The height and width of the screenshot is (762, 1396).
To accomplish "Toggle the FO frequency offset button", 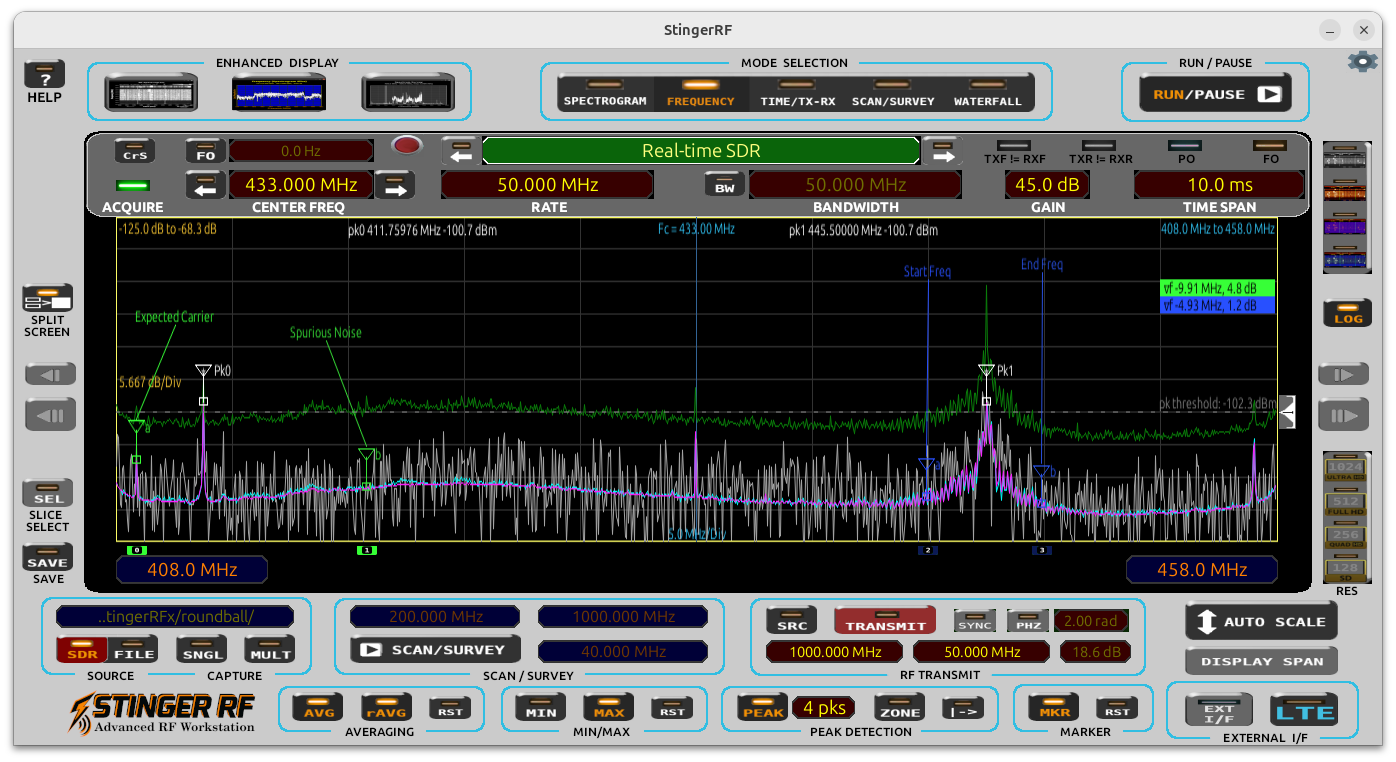I will (x=205, y=151).
